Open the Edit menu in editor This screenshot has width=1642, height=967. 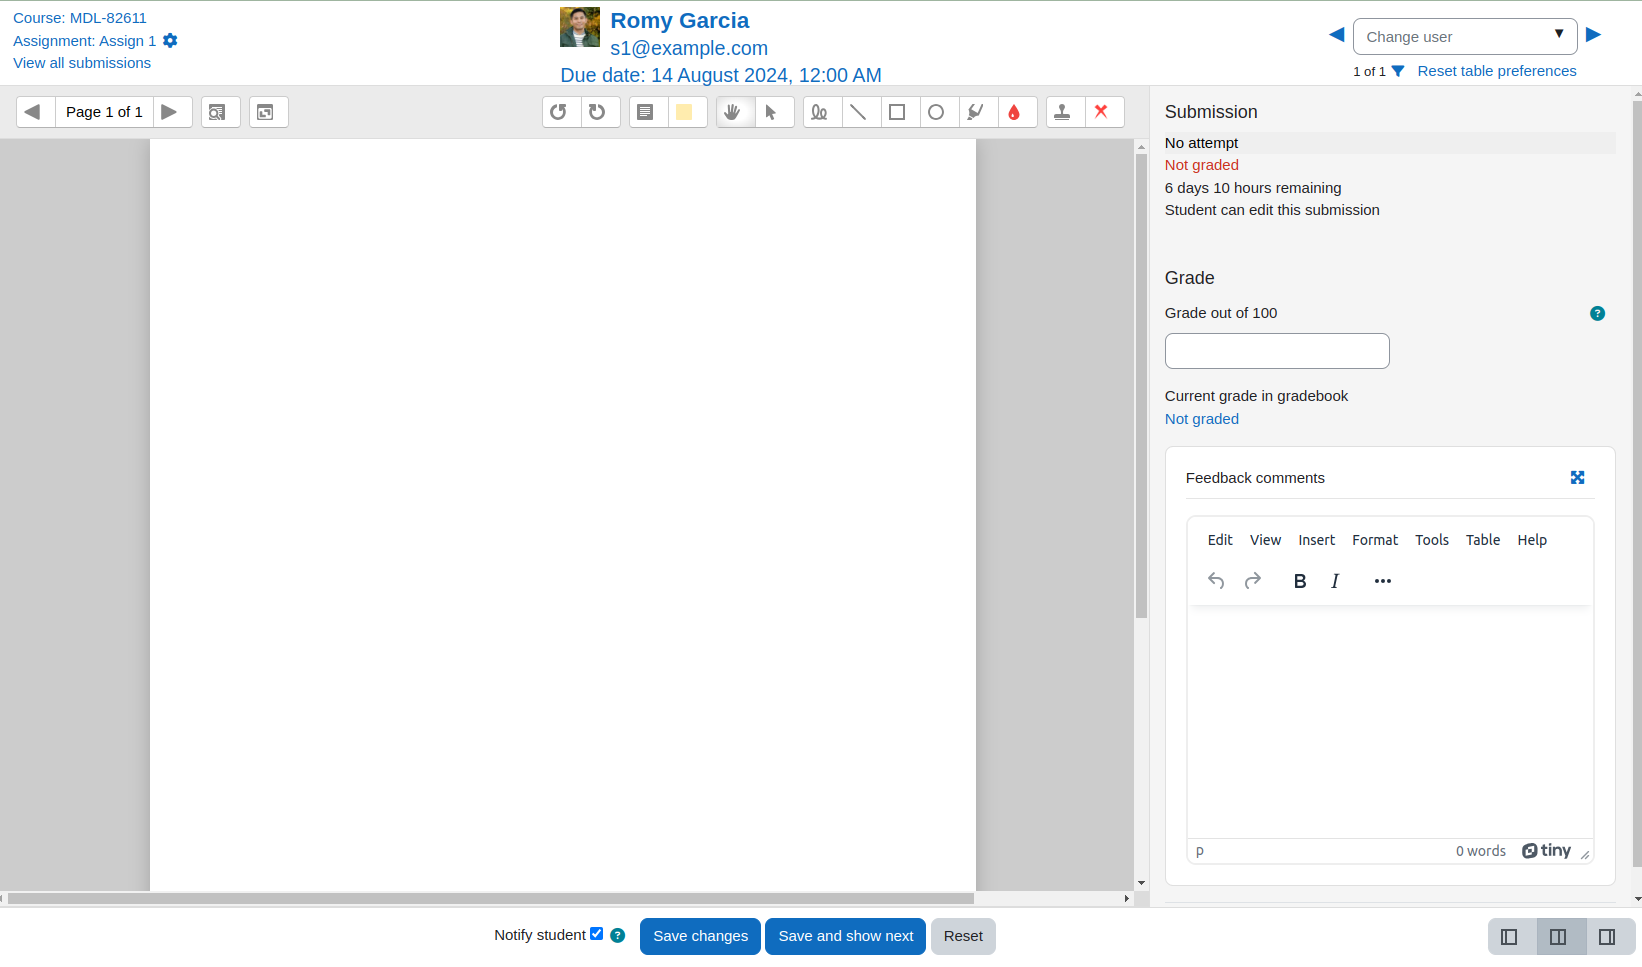click(1220, 540)
